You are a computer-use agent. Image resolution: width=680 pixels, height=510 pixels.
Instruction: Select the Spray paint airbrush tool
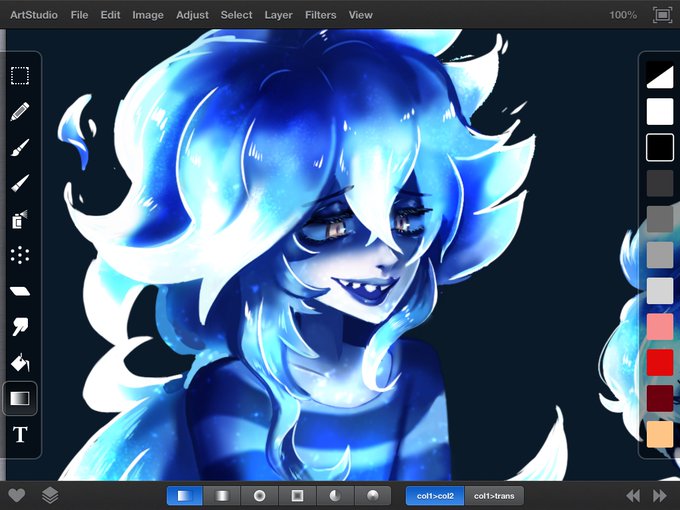20,219
